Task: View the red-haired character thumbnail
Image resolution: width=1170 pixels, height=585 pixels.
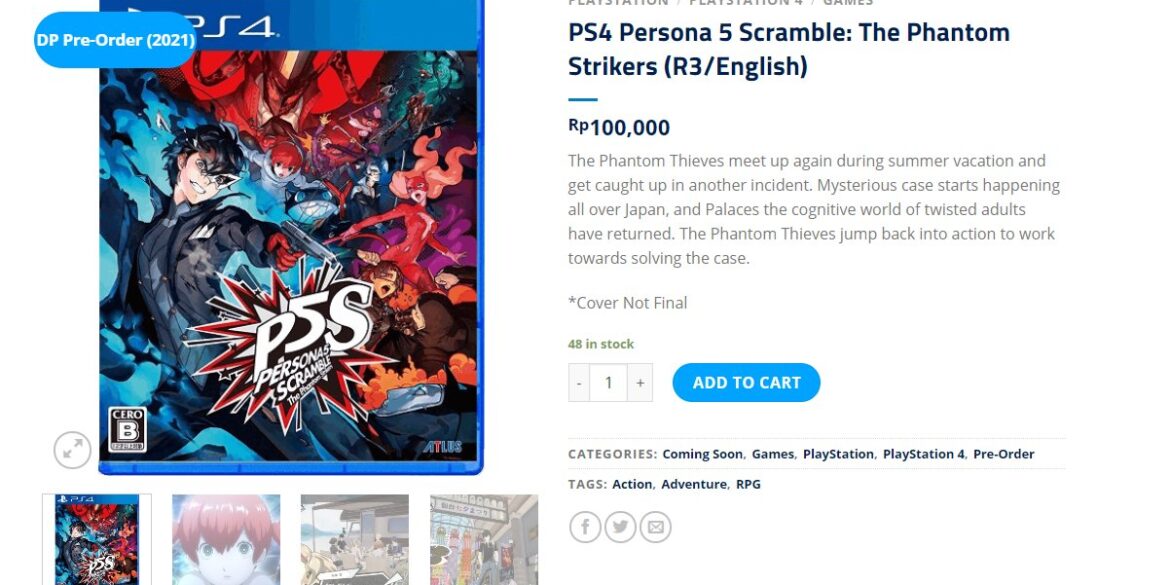Action: point(226,539)
